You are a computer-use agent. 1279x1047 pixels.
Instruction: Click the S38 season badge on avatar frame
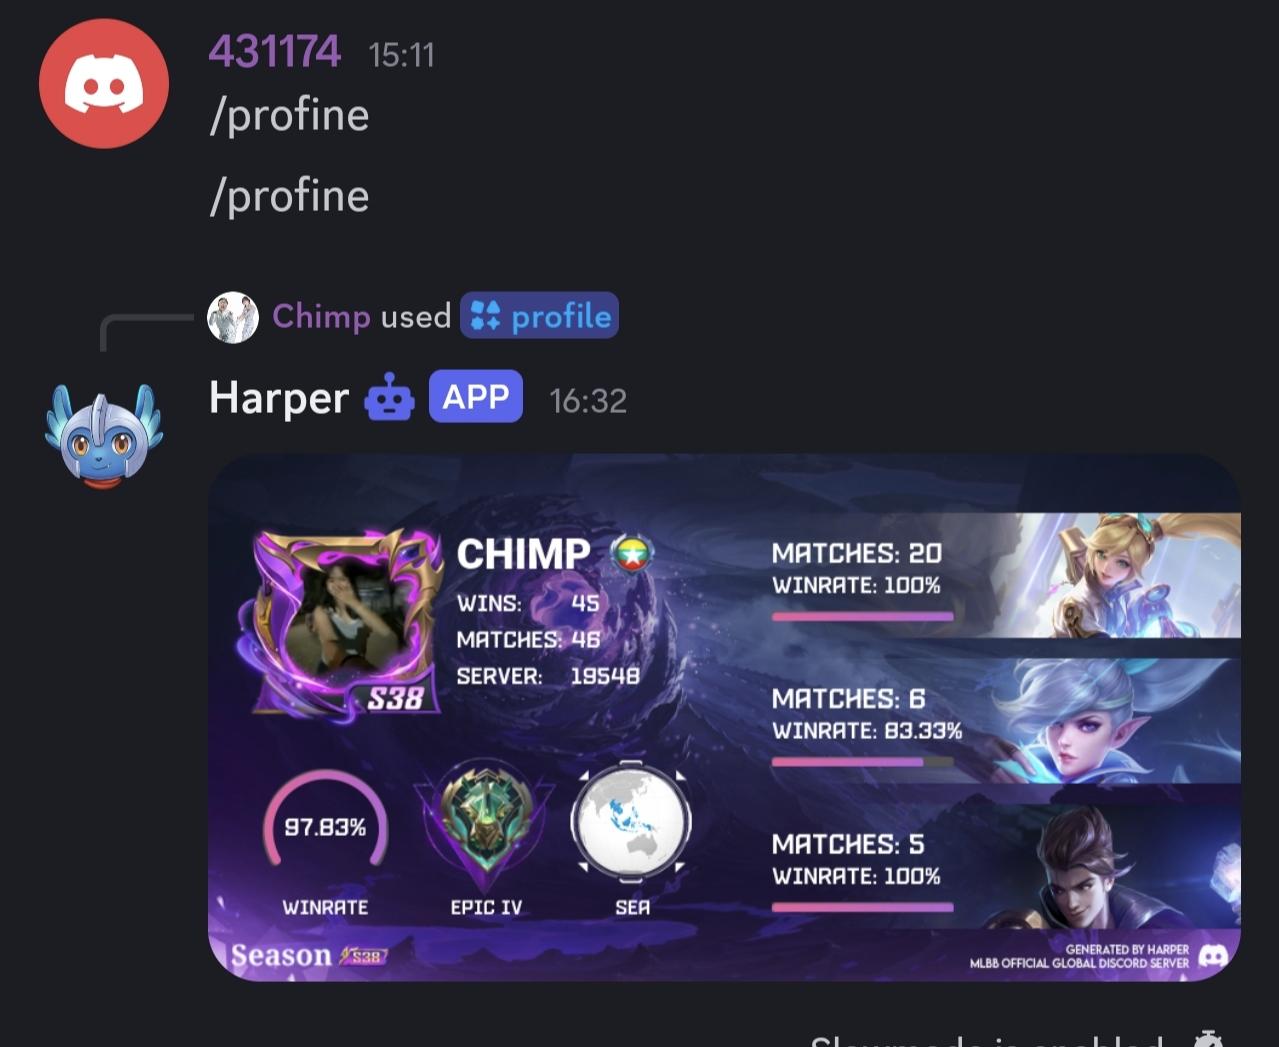(396, 698)
